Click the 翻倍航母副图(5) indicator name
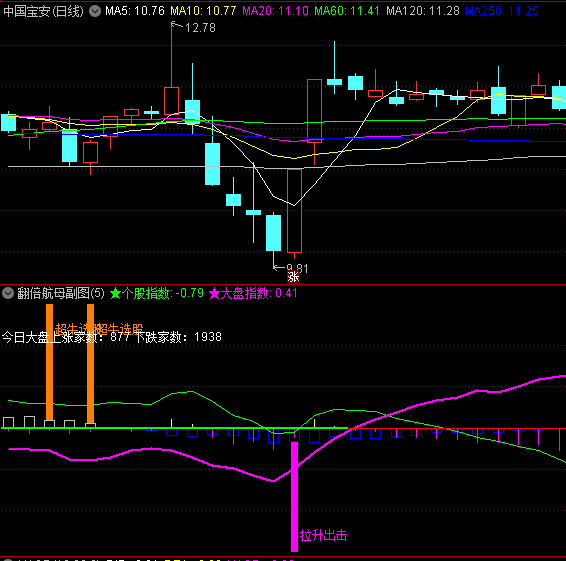This screenshot has height=561, width=566. 61,293
